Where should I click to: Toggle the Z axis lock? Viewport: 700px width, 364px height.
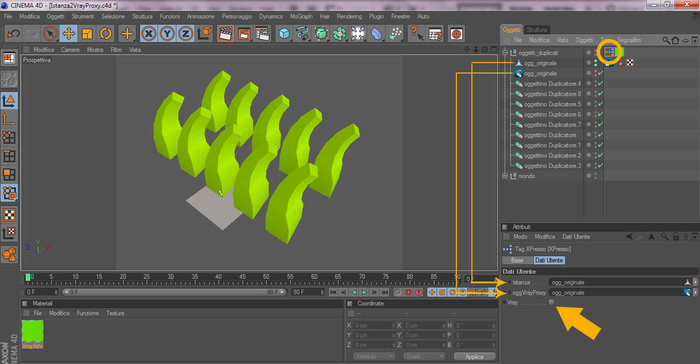(185, 33)
